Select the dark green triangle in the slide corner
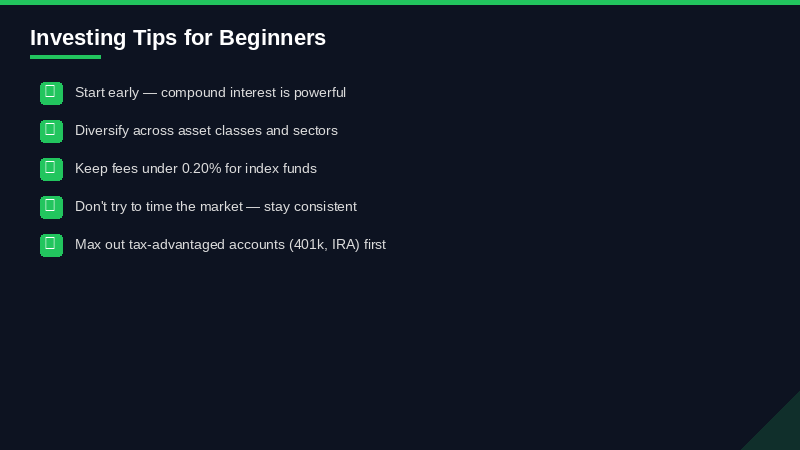This screenshot has height=450, width=800. pos(780,430)
